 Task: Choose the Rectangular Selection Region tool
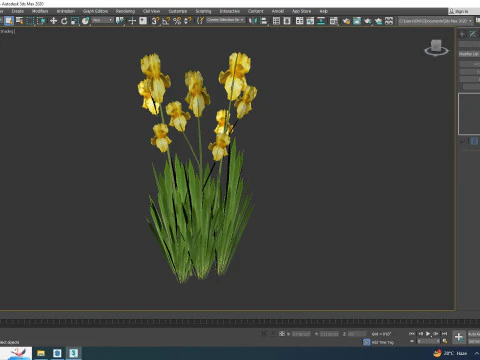pyautogui.click(x=30, y=21)
